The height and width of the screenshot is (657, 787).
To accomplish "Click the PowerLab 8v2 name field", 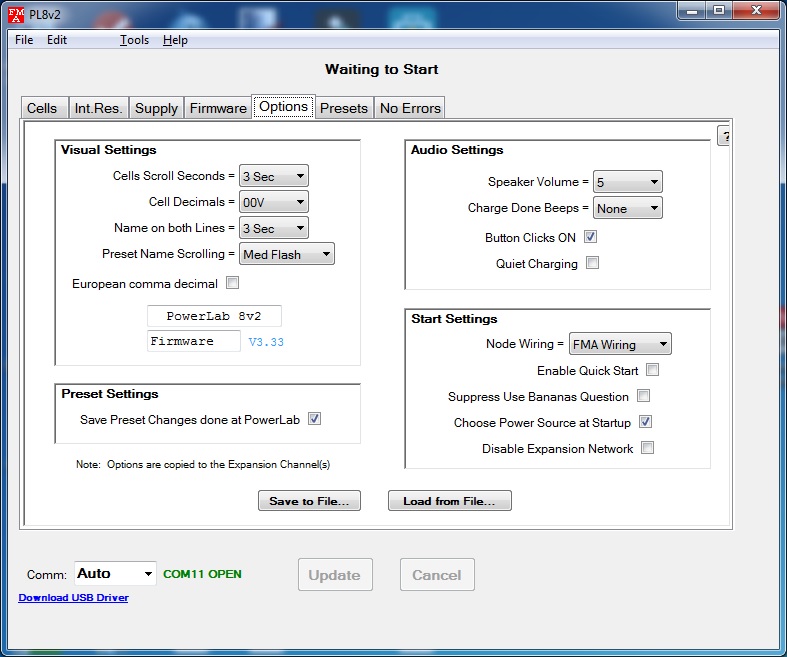I will pyautogui.click(x=214, y=316).
